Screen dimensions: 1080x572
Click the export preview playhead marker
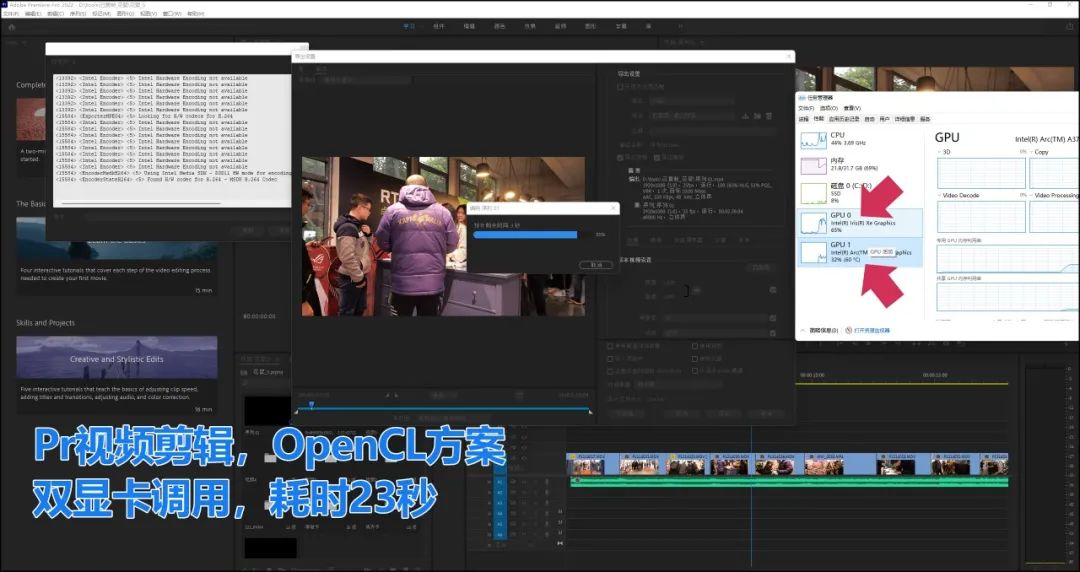click(311, 405)
